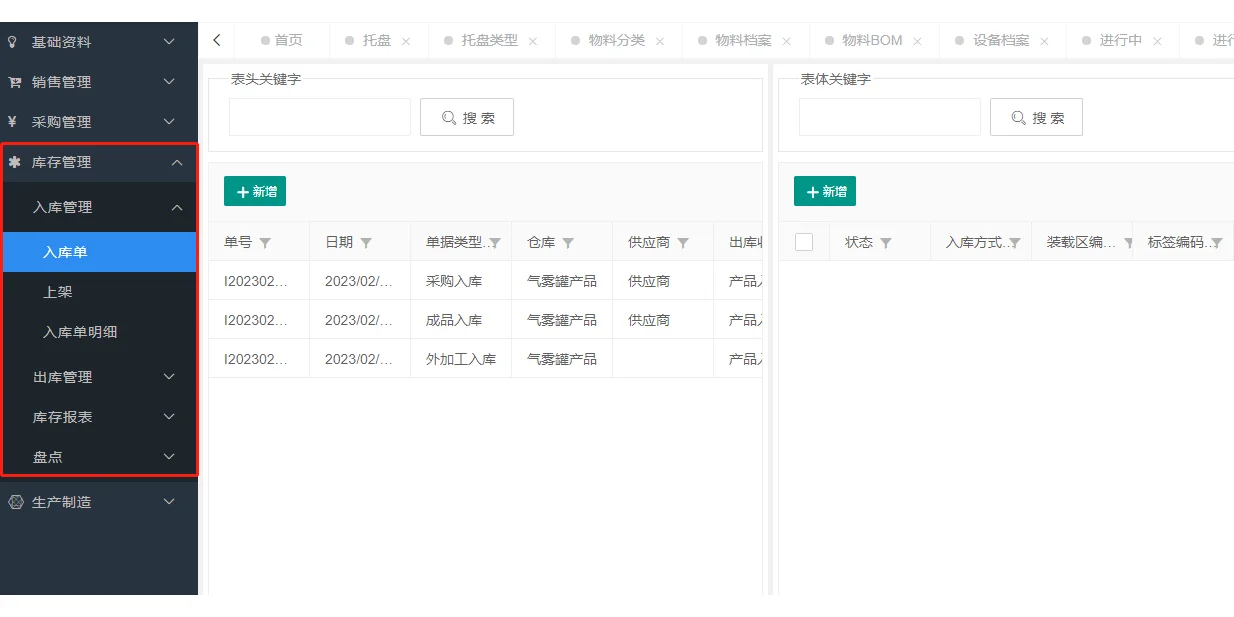Click the lightbulb icon beside 基础资料

pos(13,42)
